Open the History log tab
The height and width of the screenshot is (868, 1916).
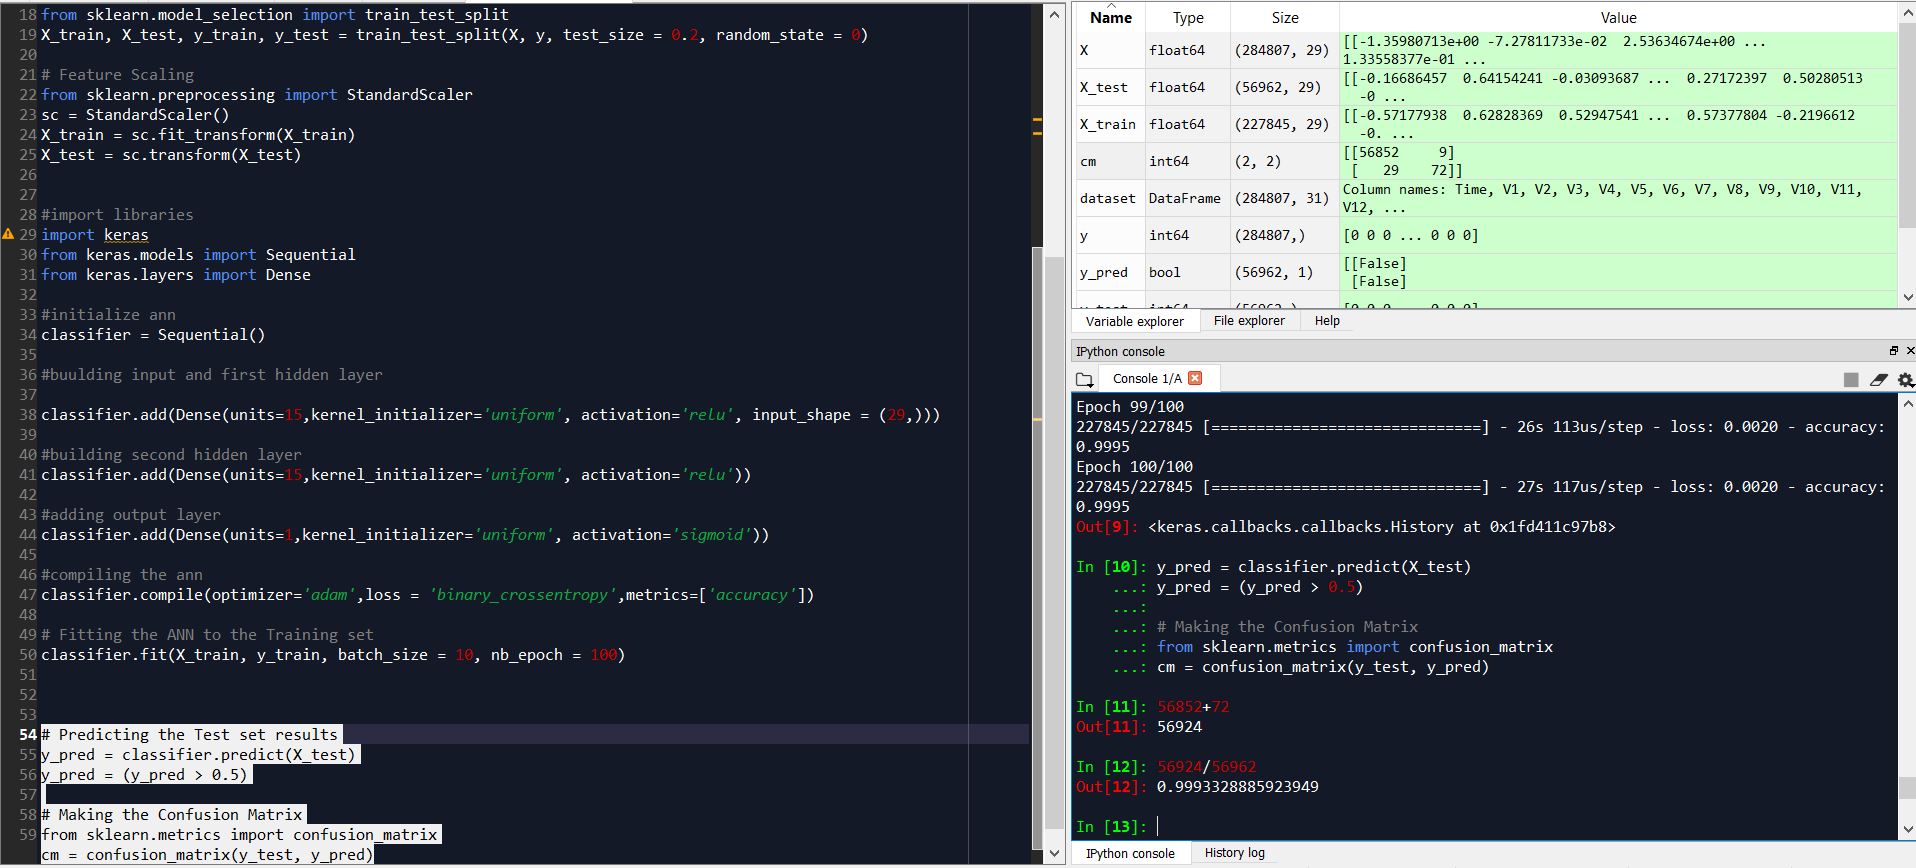1234,853
